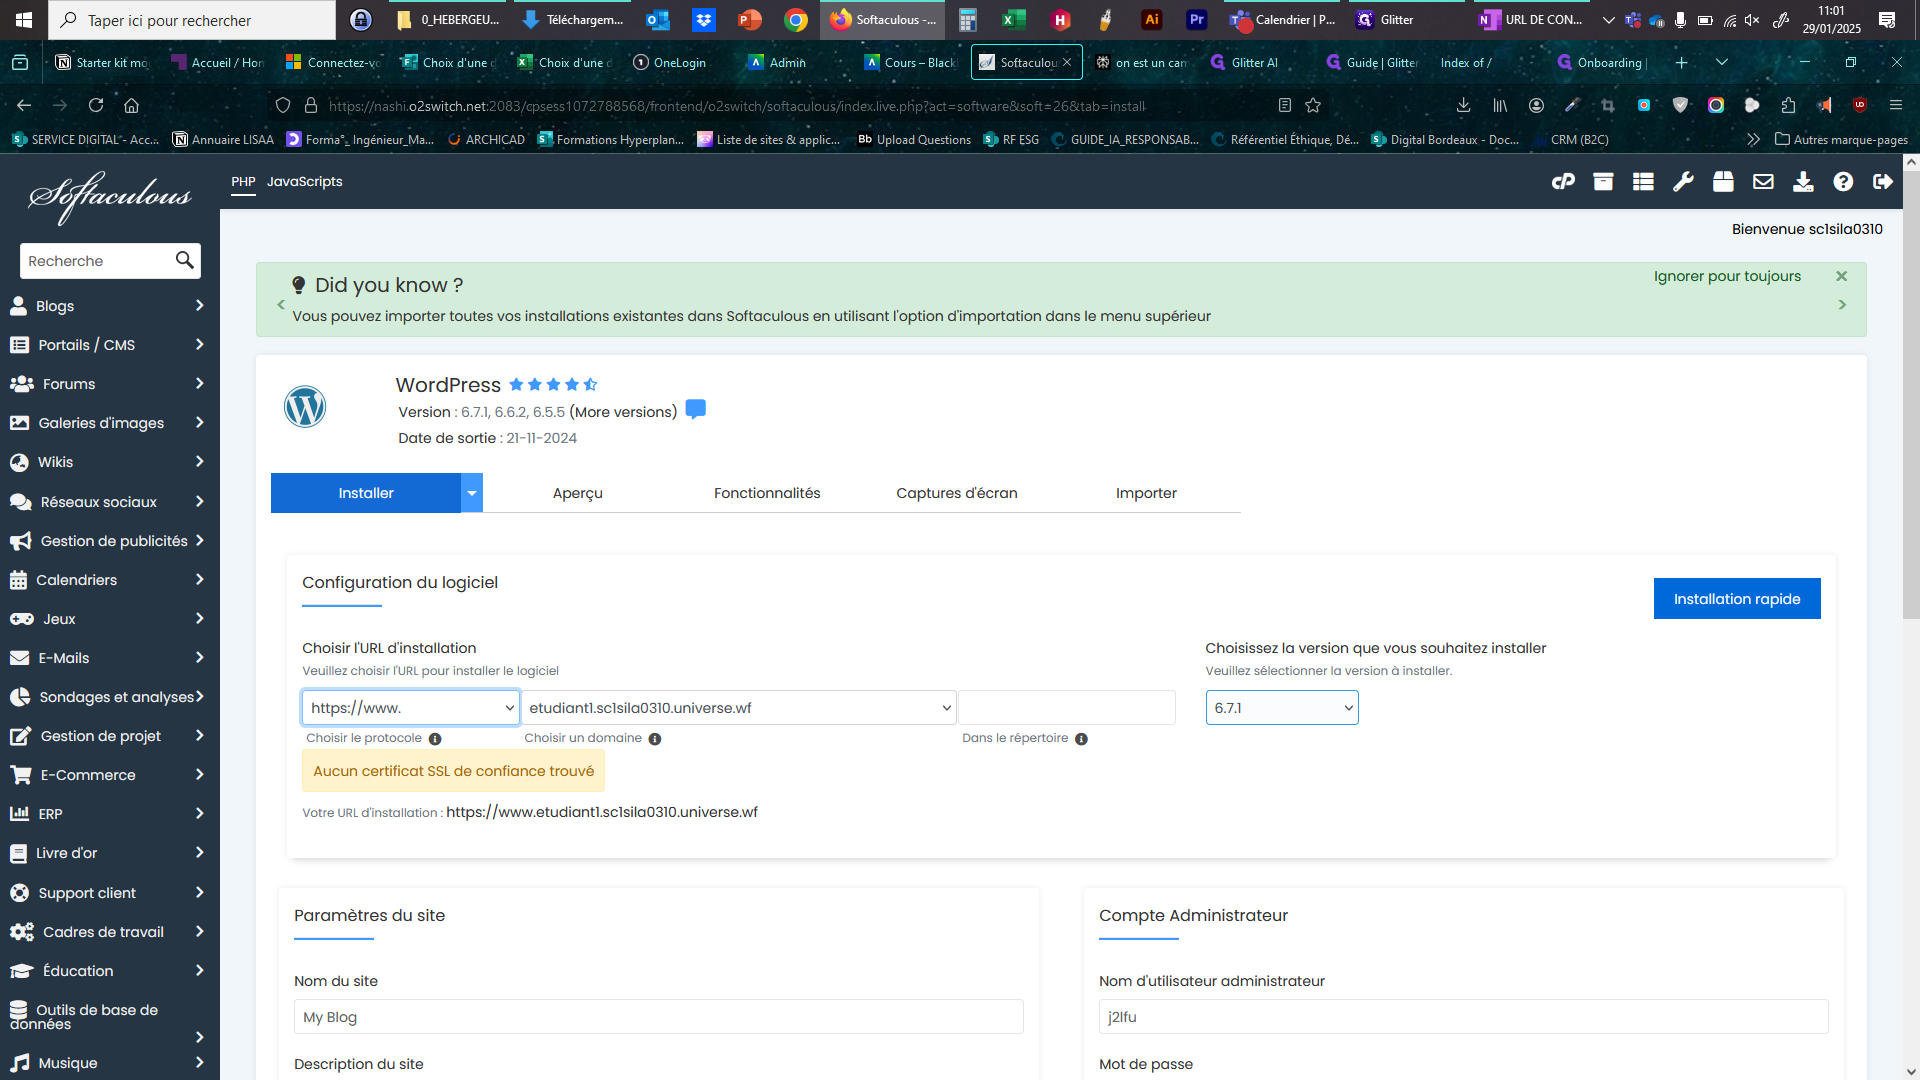
Task: Open the Installer button dropdown arrow
Action: click(x=472, y=493)
